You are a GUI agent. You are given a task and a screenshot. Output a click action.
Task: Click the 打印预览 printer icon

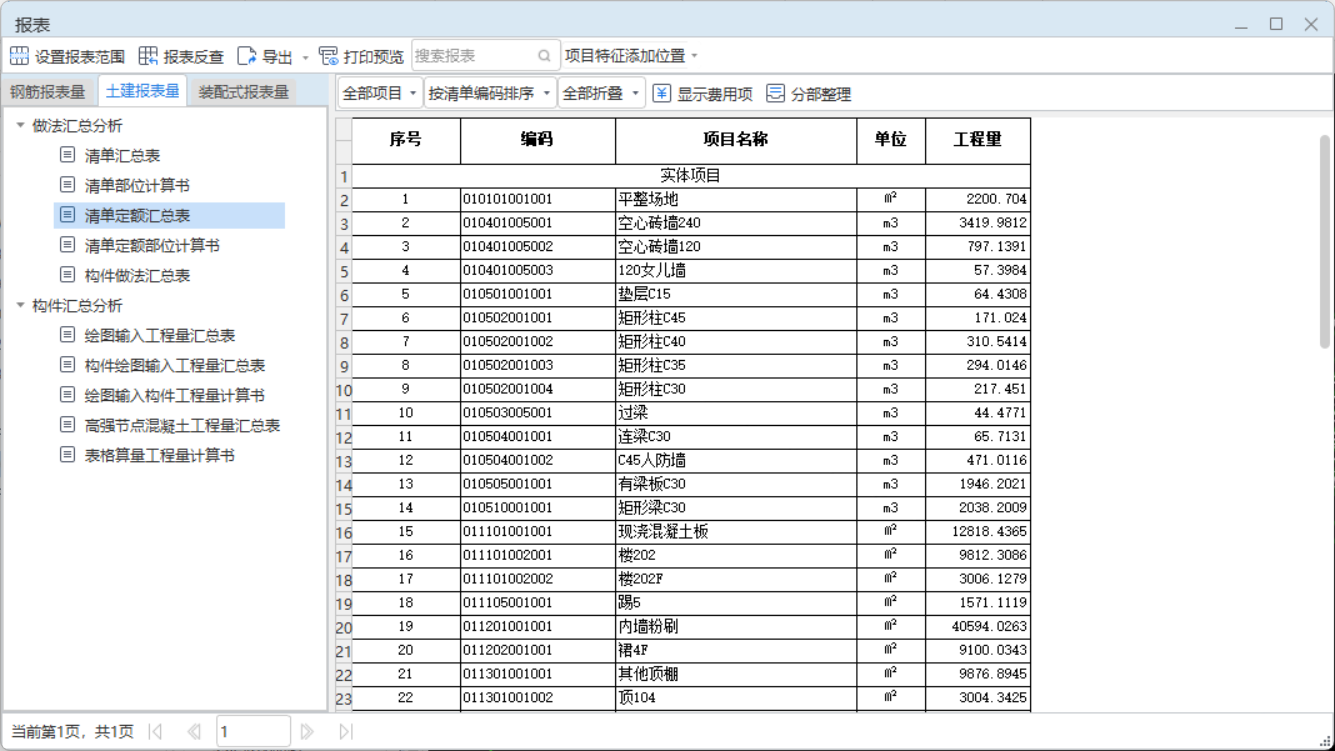[328, 56]
